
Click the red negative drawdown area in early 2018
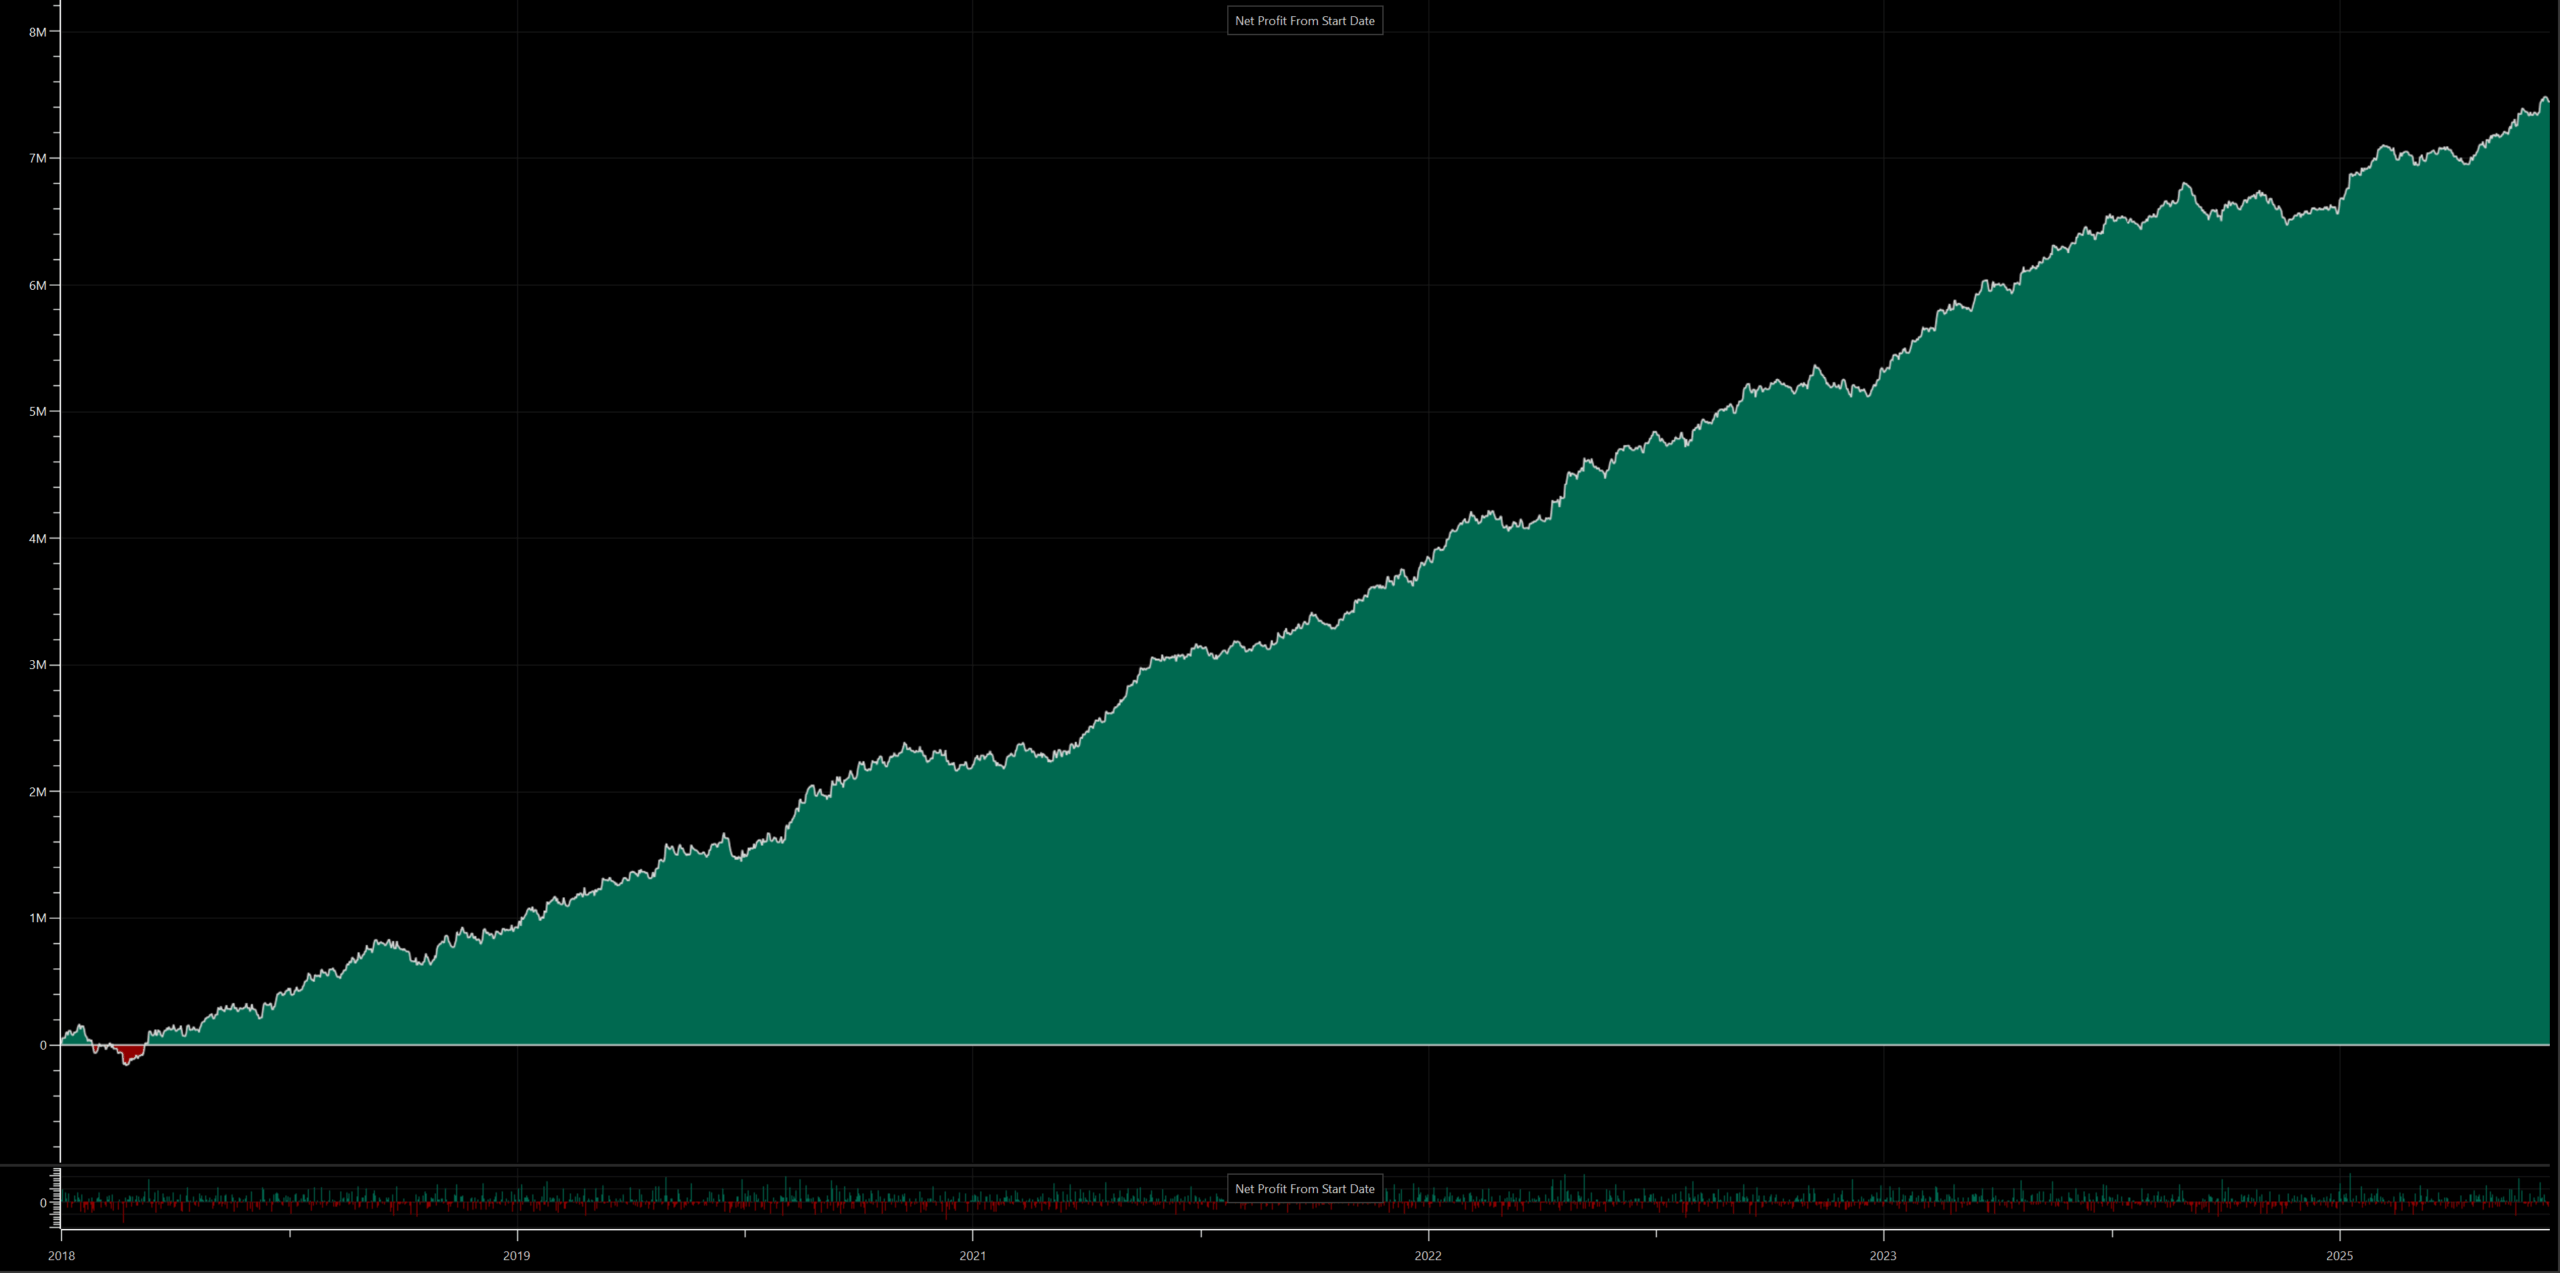130,1053
